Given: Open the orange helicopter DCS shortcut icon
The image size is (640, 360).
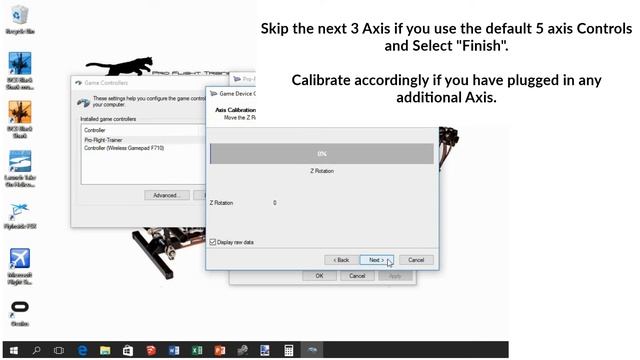Looking at the screenshot, I should click(20, 112).
